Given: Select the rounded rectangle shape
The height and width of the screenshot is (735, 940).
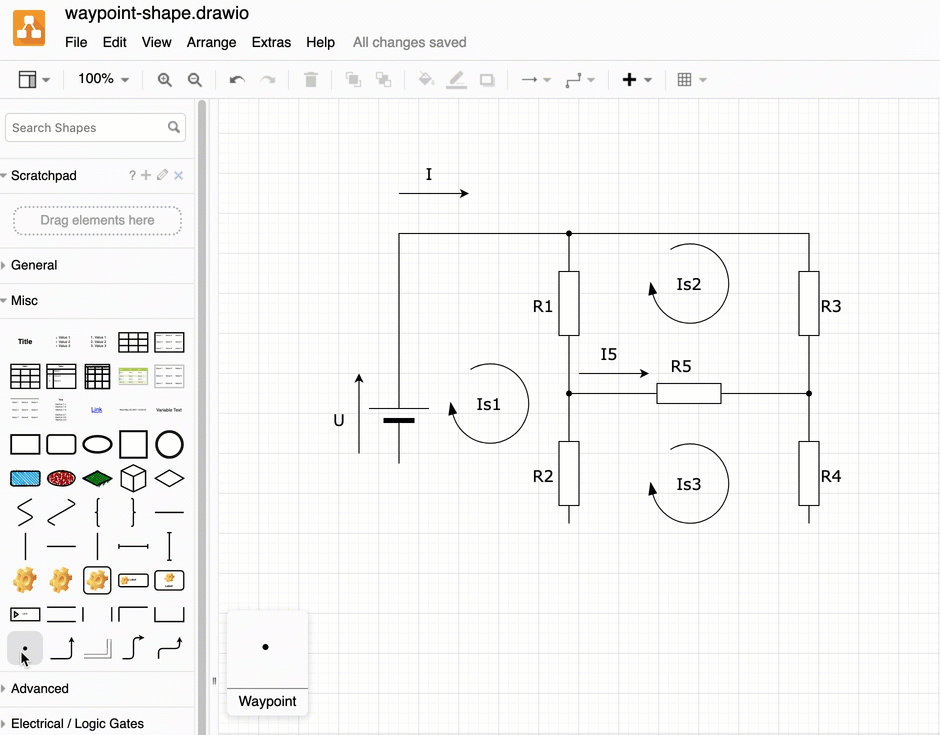Looking at the screenshot, I should pos(61,444).
